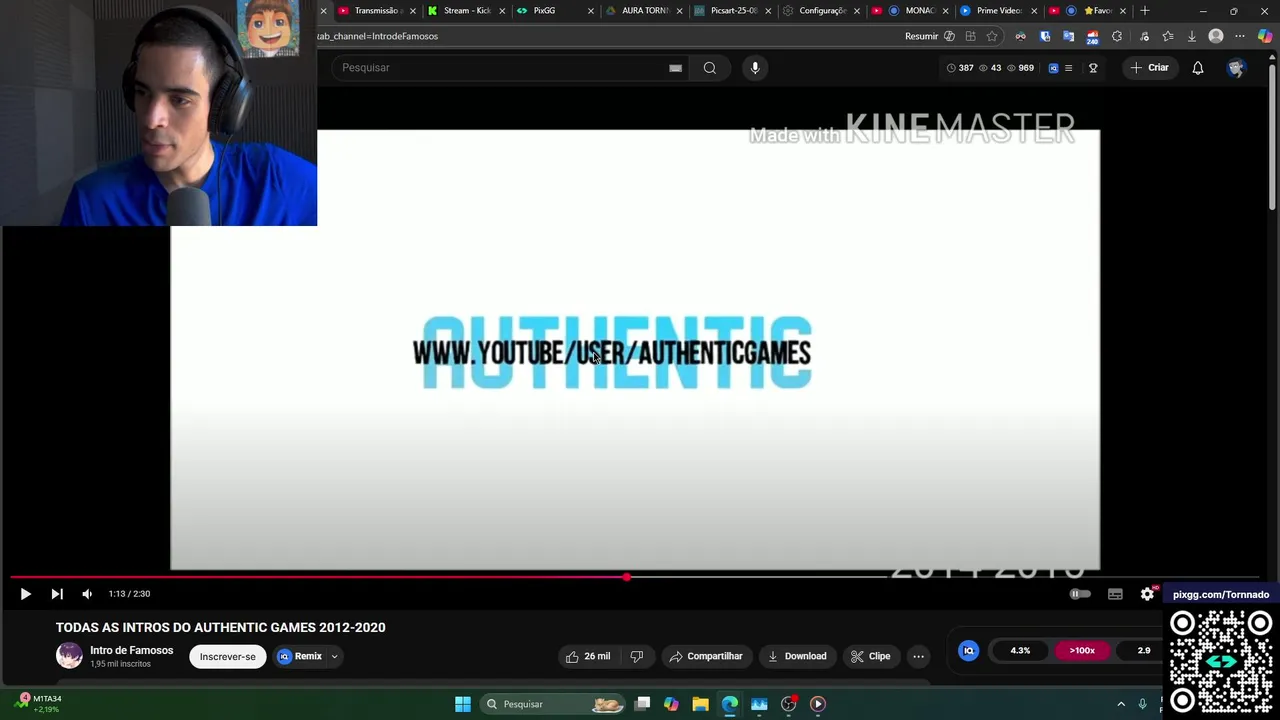The image size is (1280, 720).
Task: Open a new browser tab
Action: 1145,11
